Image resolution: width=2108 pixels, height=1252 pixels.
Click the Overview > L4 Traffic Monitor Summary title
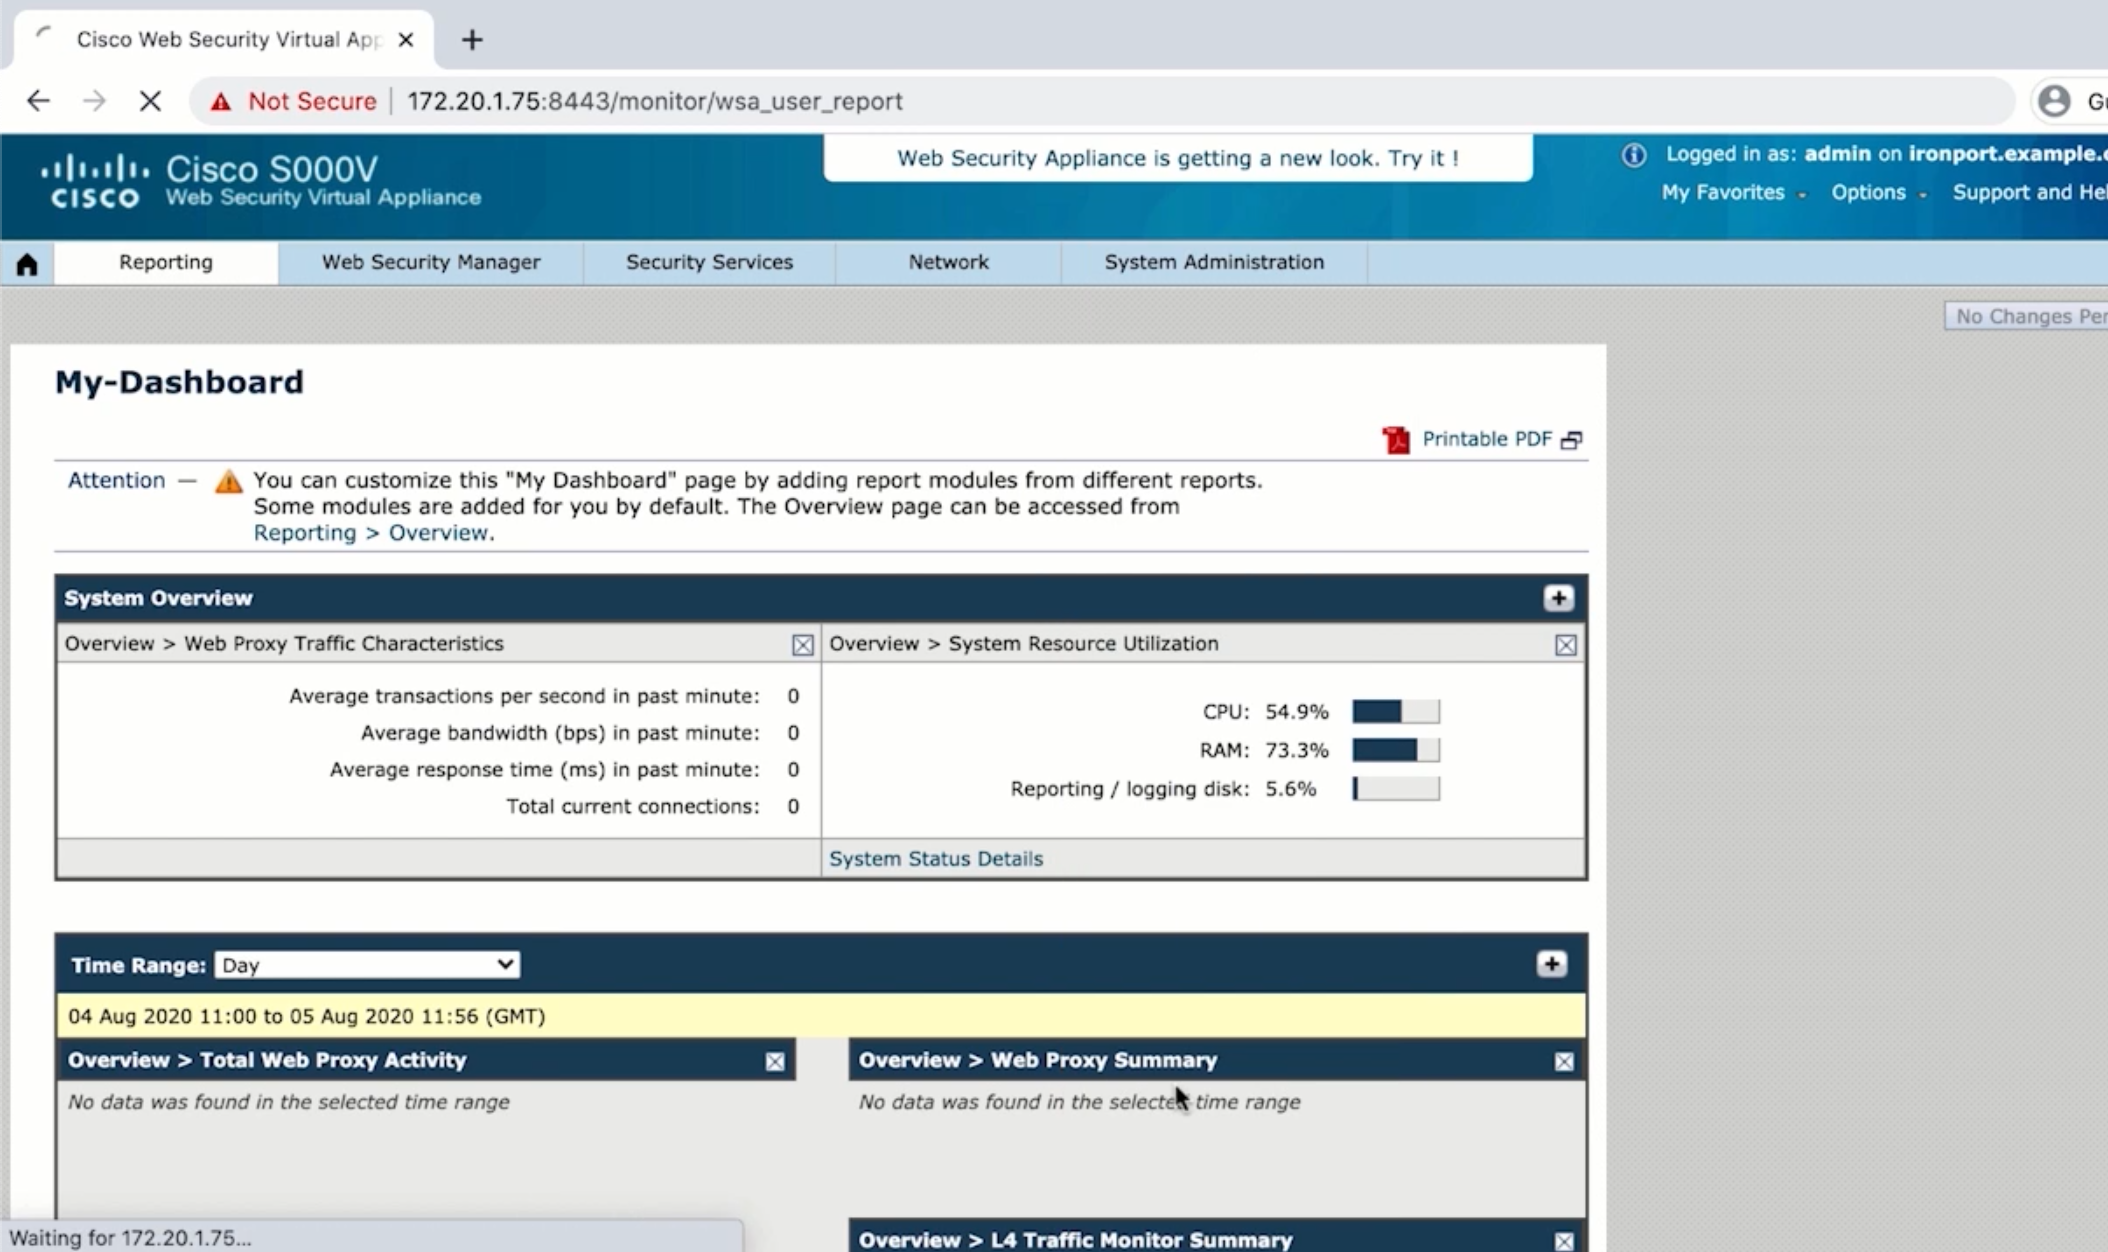point(1076,1240)
